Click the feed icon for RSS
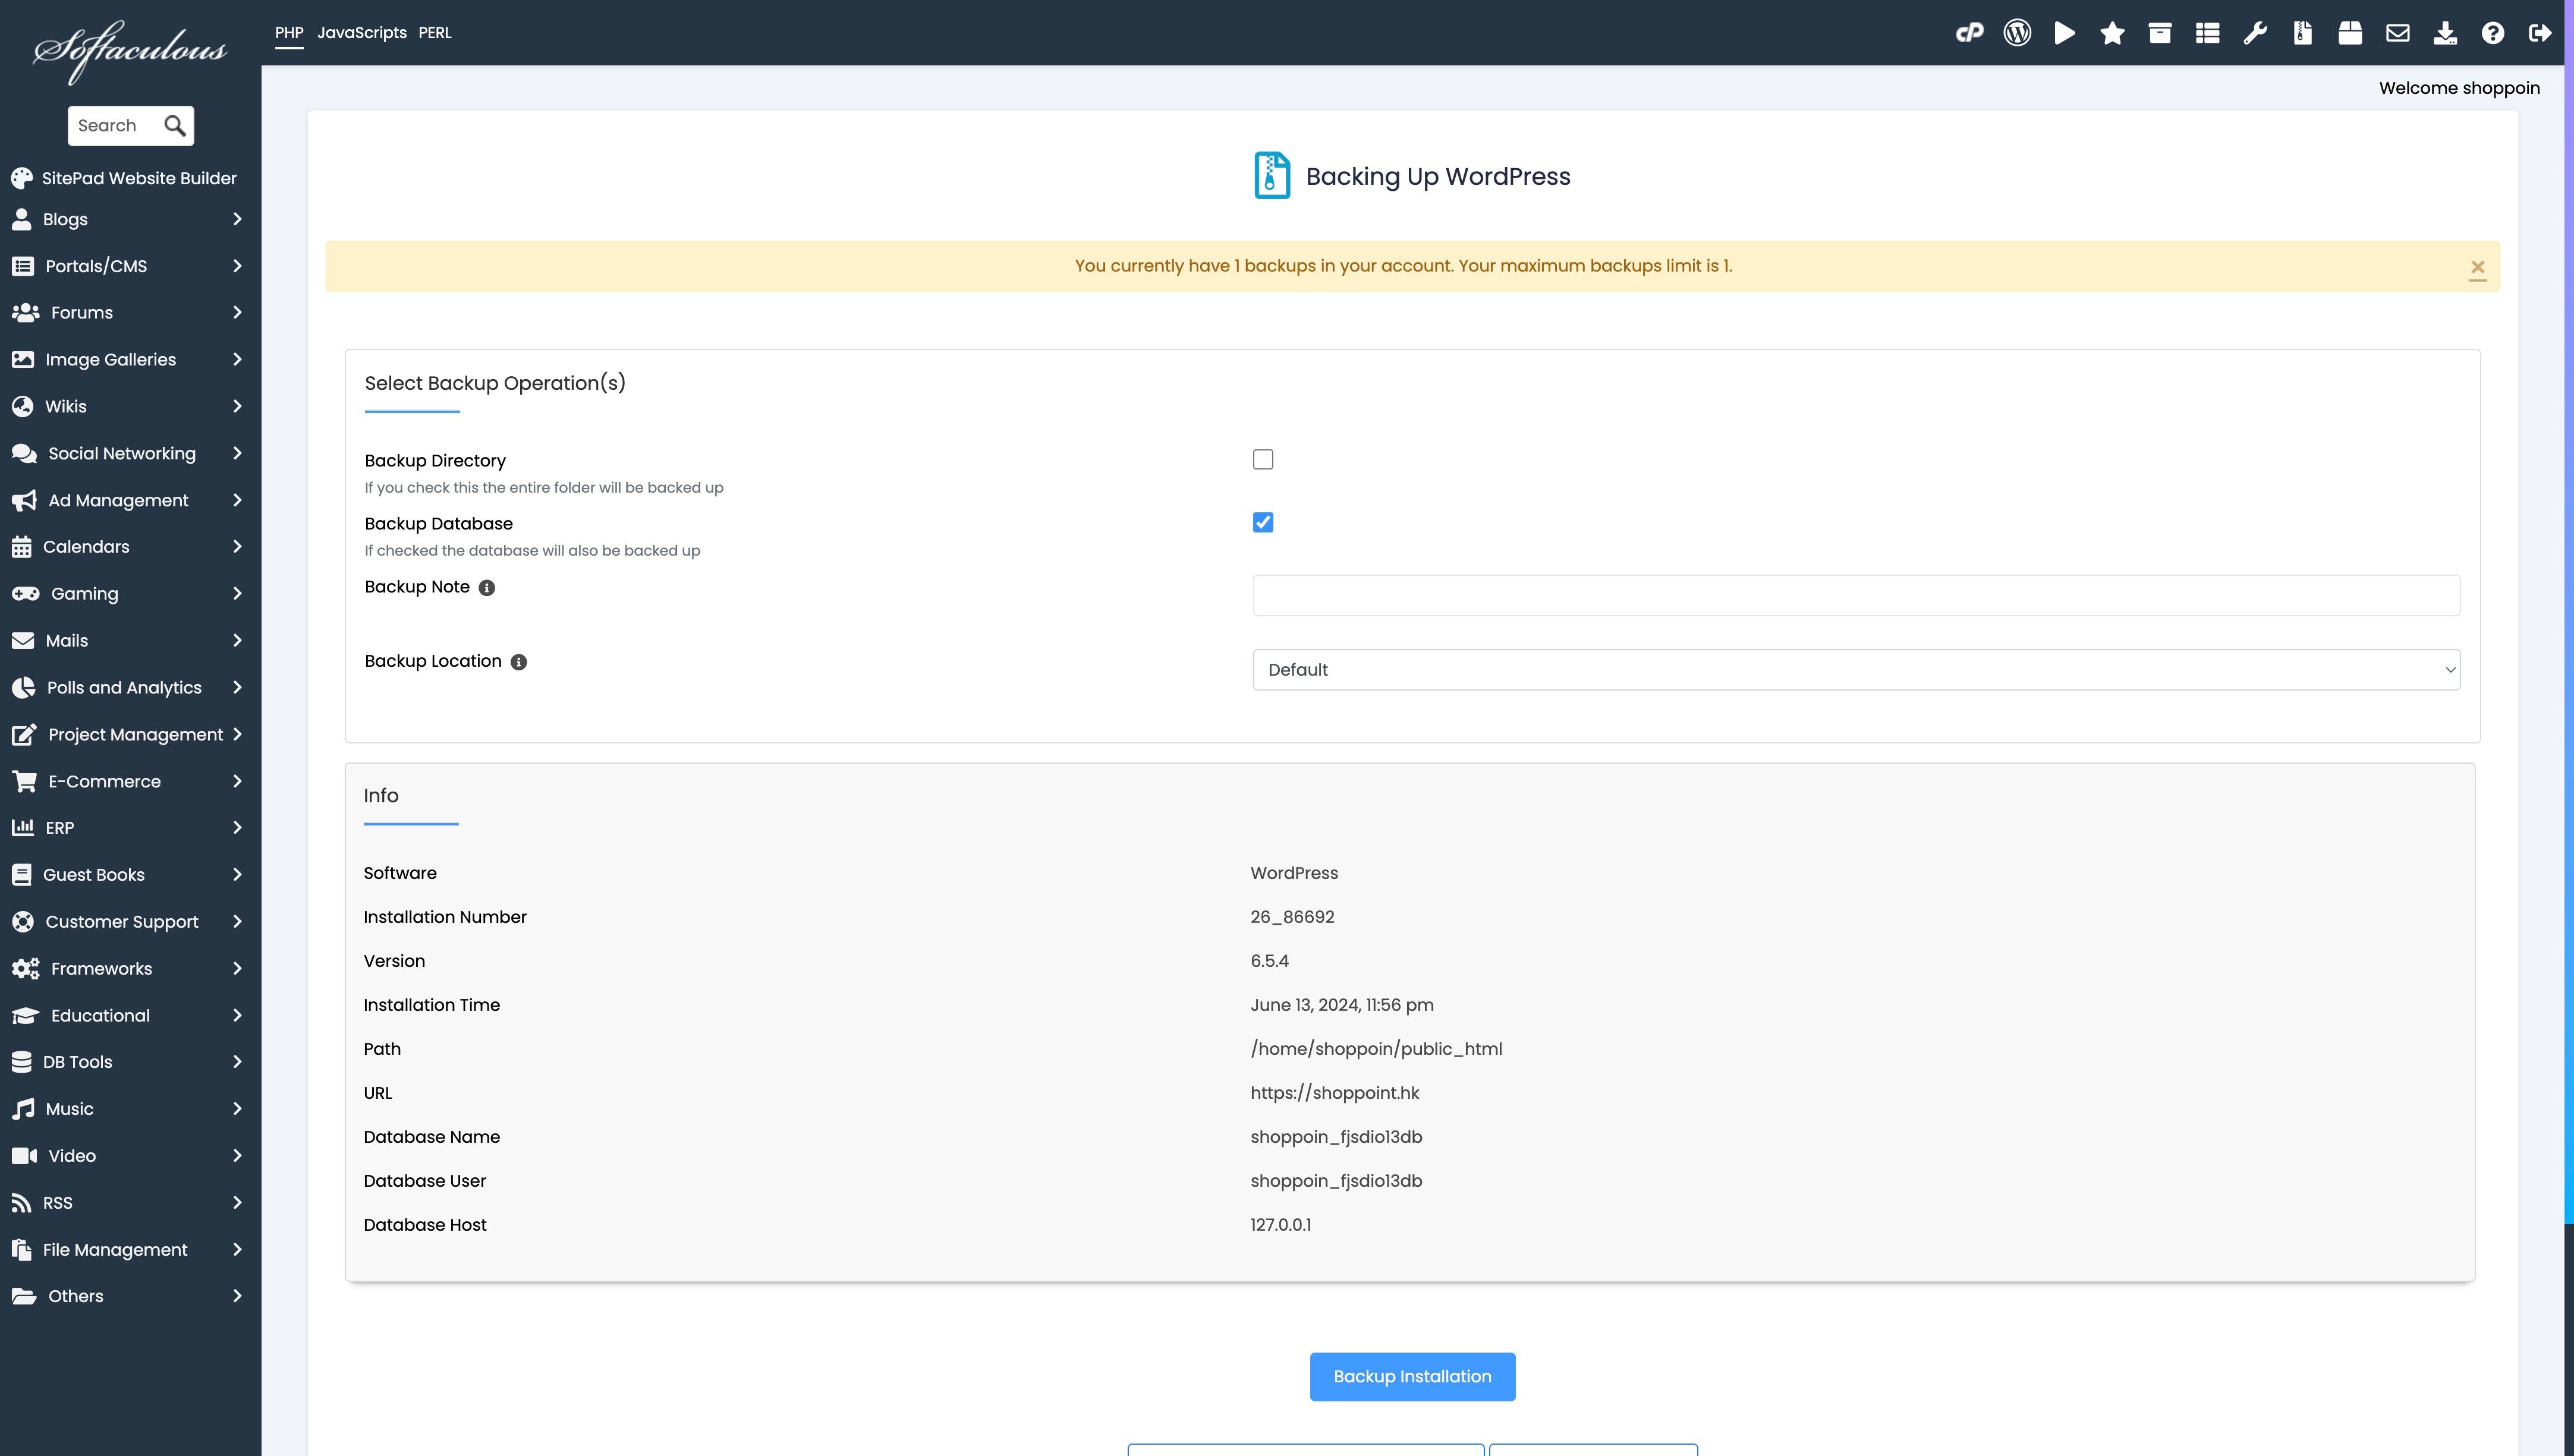 tap(22, 1203)
